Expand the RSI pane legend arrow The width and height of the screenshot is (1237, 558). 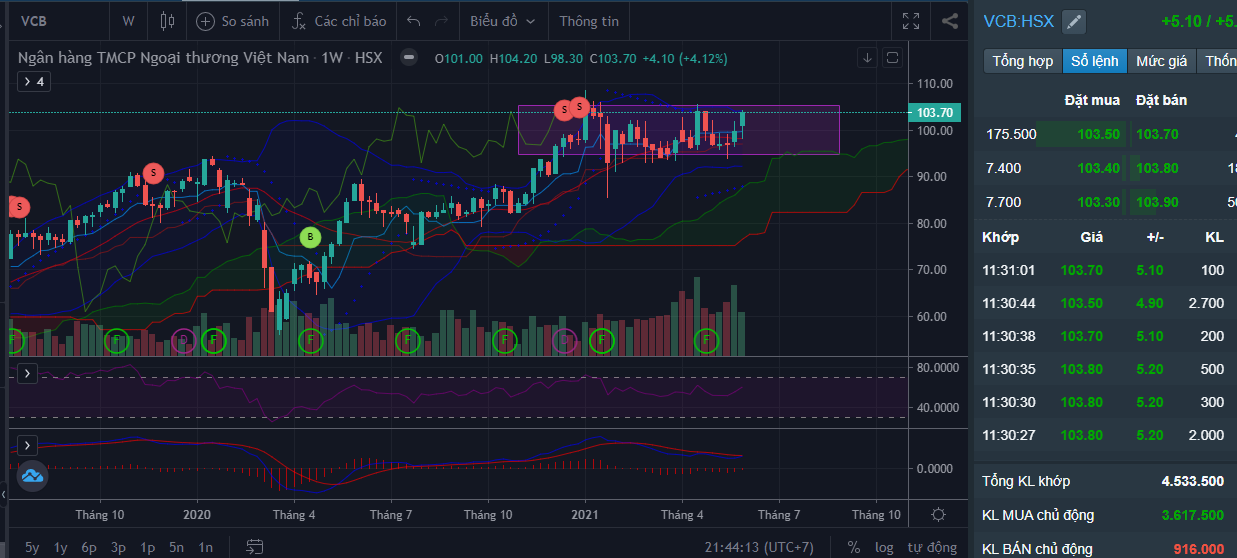[x=28, y=373]
